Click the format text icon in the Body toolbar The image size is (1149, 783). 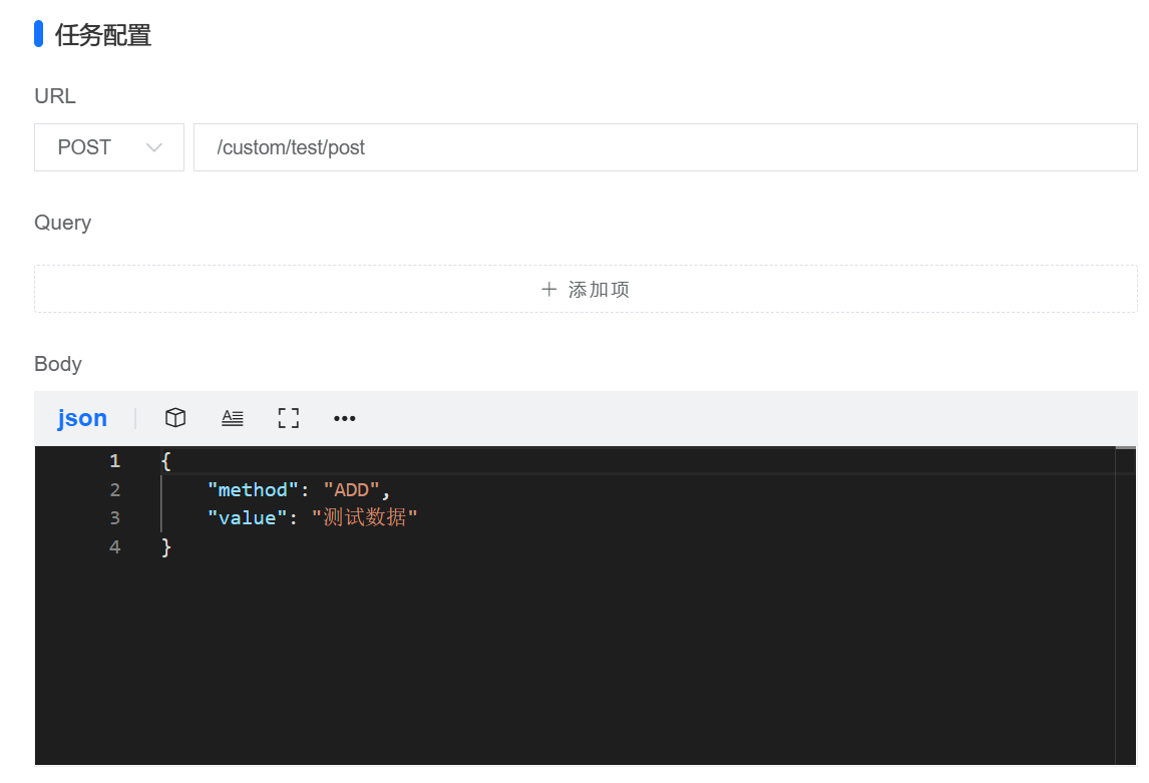click(x=232, y=418)
